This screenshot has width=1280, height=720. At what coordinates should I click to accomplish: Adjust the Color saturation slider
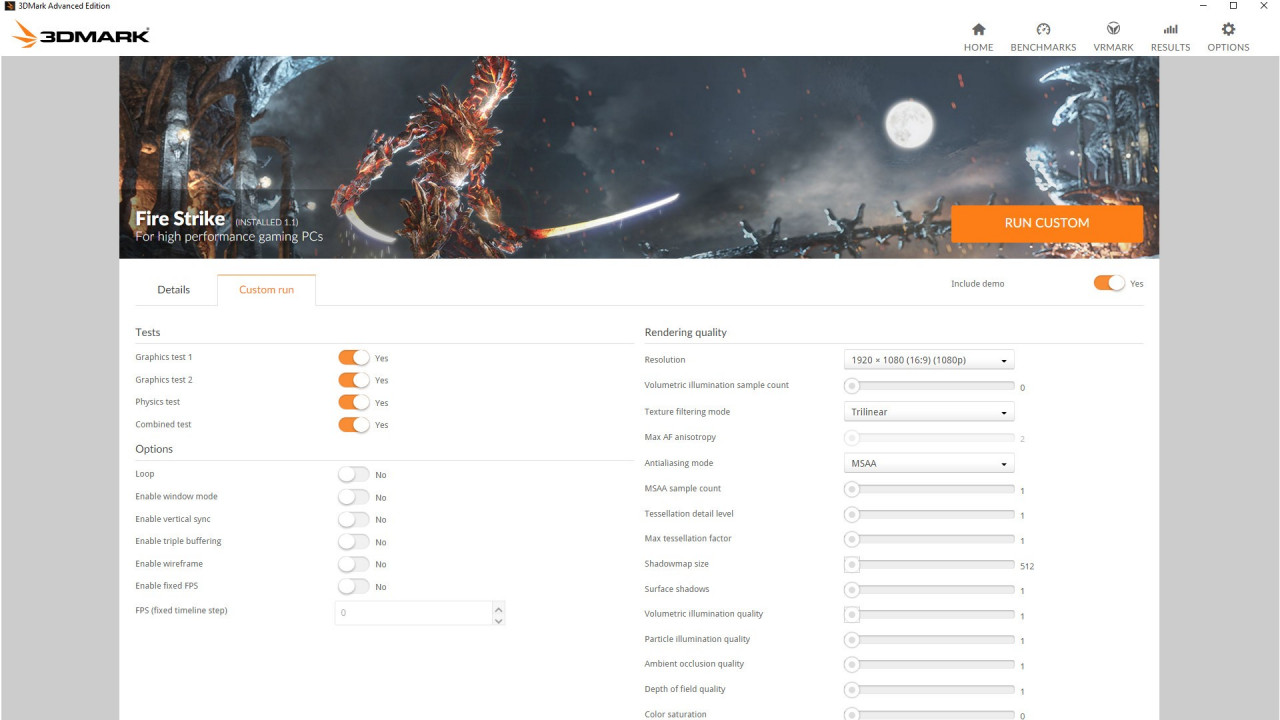[x=929, y=714]
